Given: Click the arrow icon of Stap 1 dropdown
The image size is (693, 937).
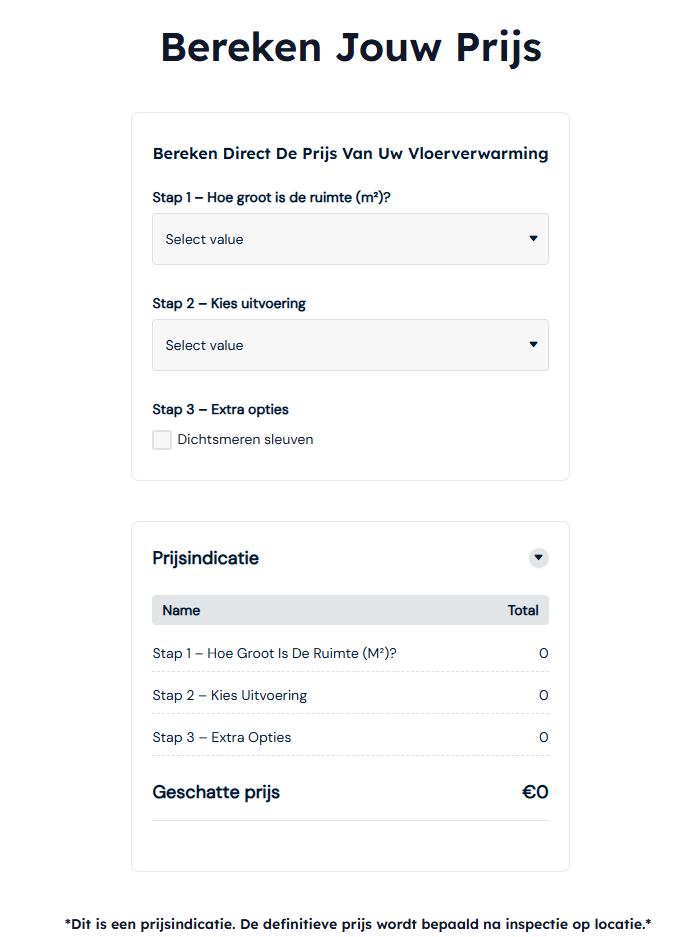Looking at the screenshot, I should 533,238.
